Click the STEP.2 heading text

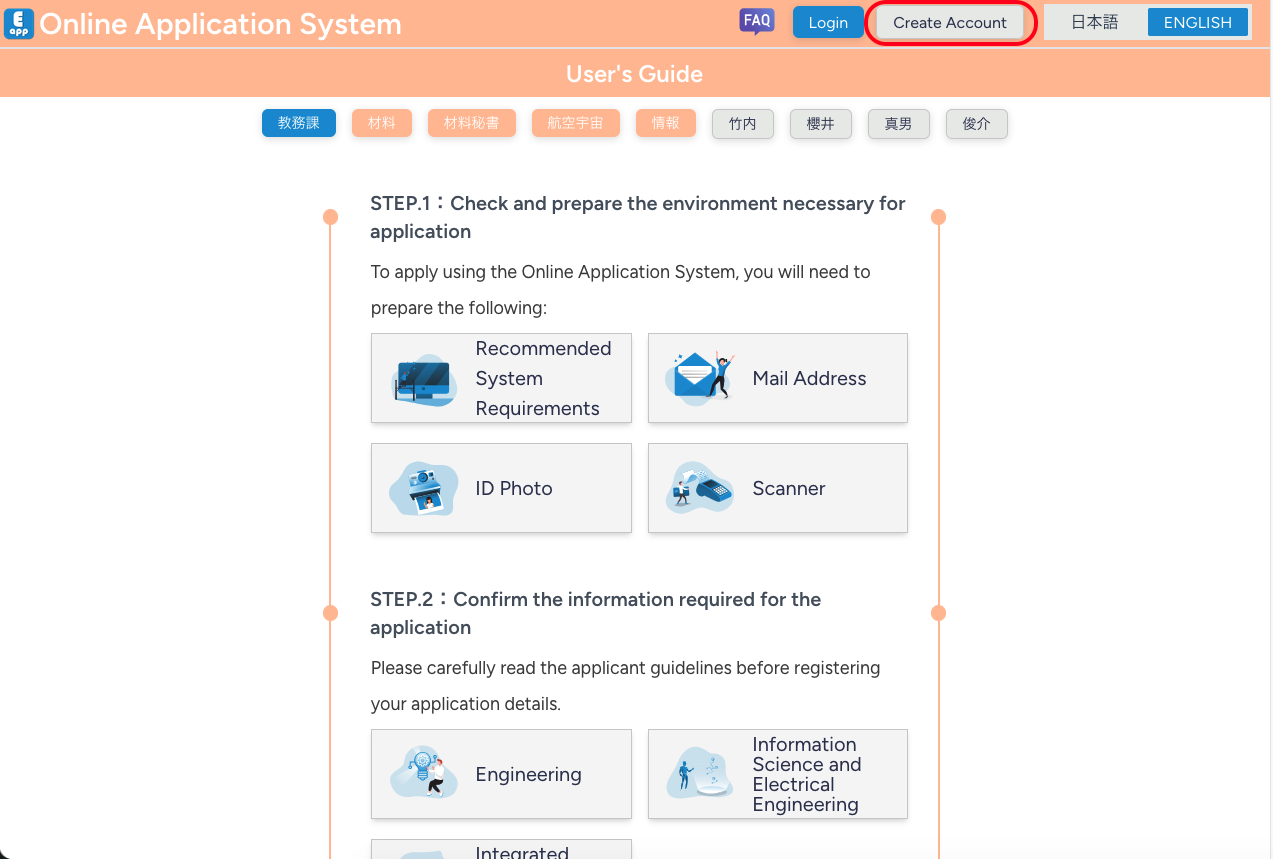click(x=596, y=613)
